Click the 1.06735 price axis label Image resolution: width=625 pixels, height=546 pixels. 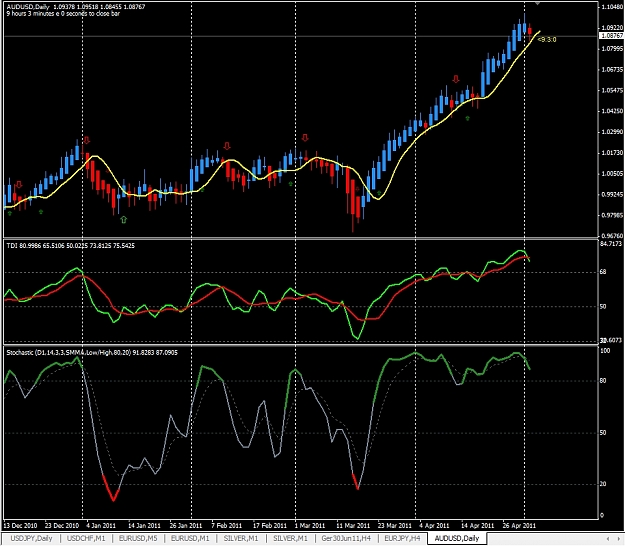coord(611,69)
